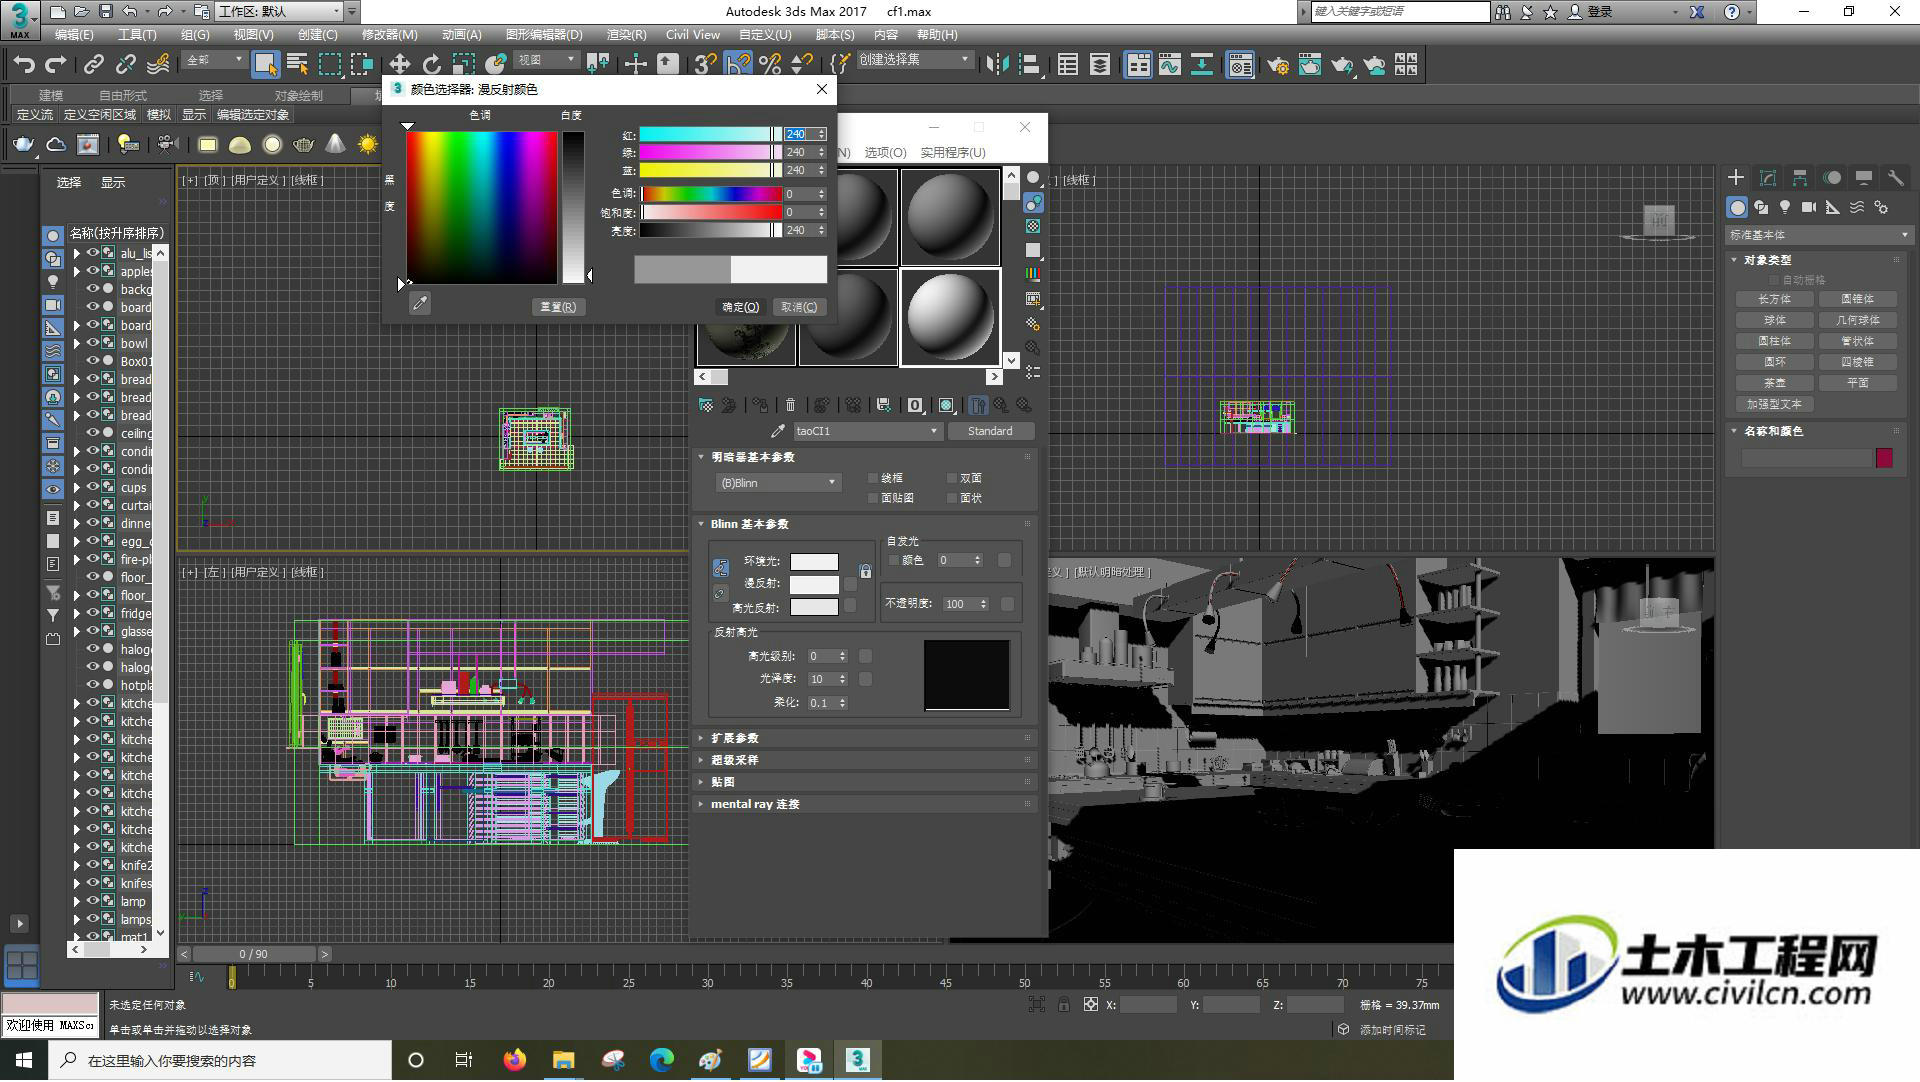Image resolution: width=1920 pixels, height=1082 pixels.
Task: Open File Explorer from the taskbar
Action: [x=563, y=1060]
